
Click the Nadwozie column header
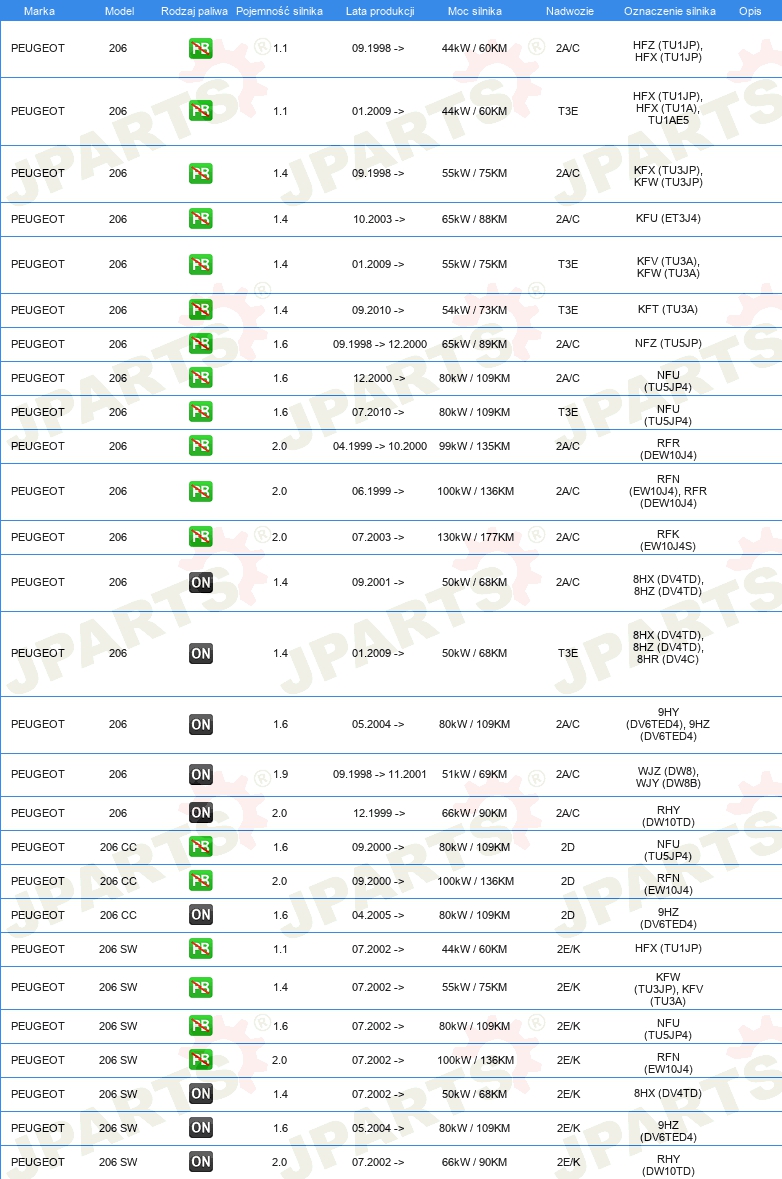coord(569,11)
